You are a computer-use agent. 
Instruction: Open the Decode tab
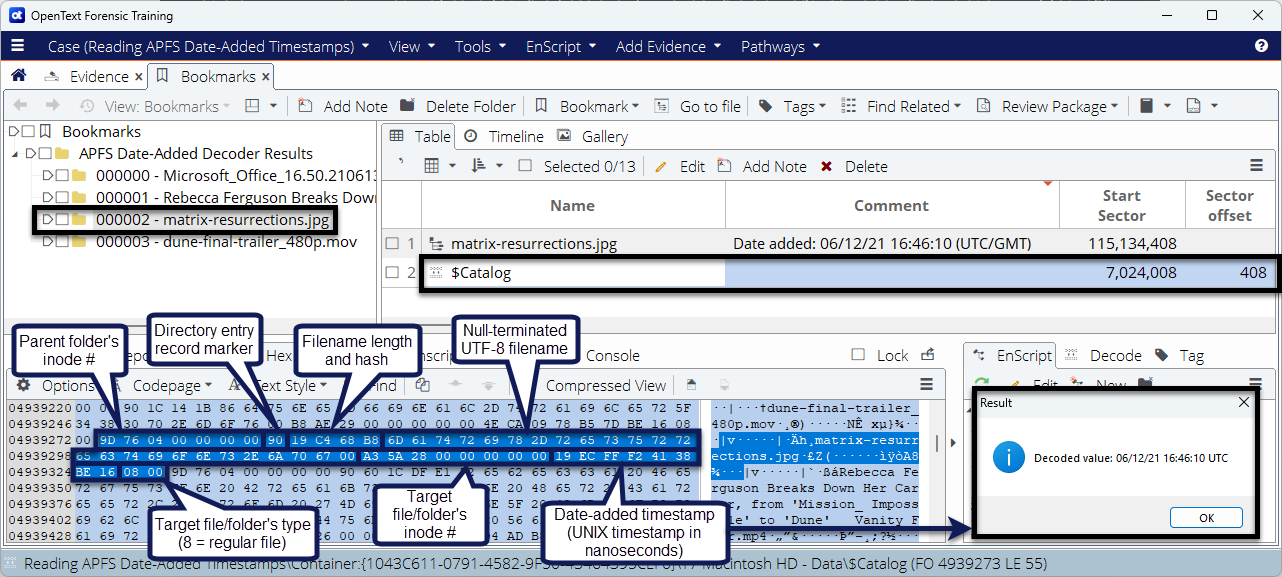click(x=1102, y=355)
